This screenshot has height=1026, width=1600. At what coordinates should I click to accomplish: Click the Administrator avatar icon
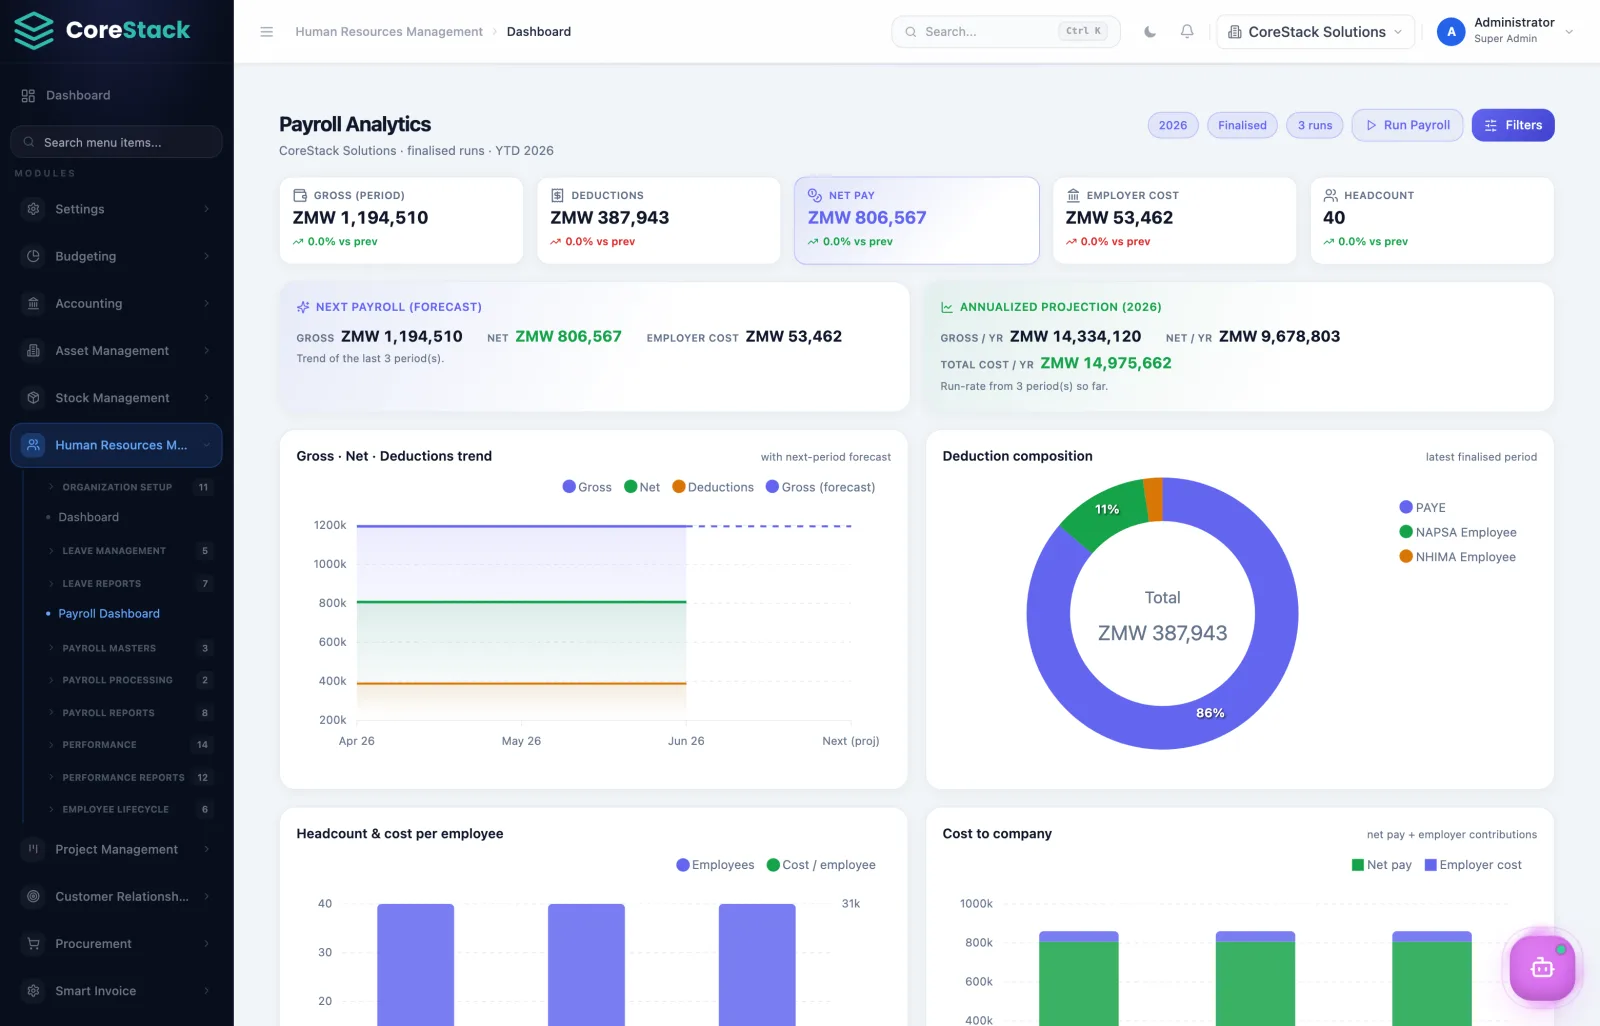(1451, 32)
